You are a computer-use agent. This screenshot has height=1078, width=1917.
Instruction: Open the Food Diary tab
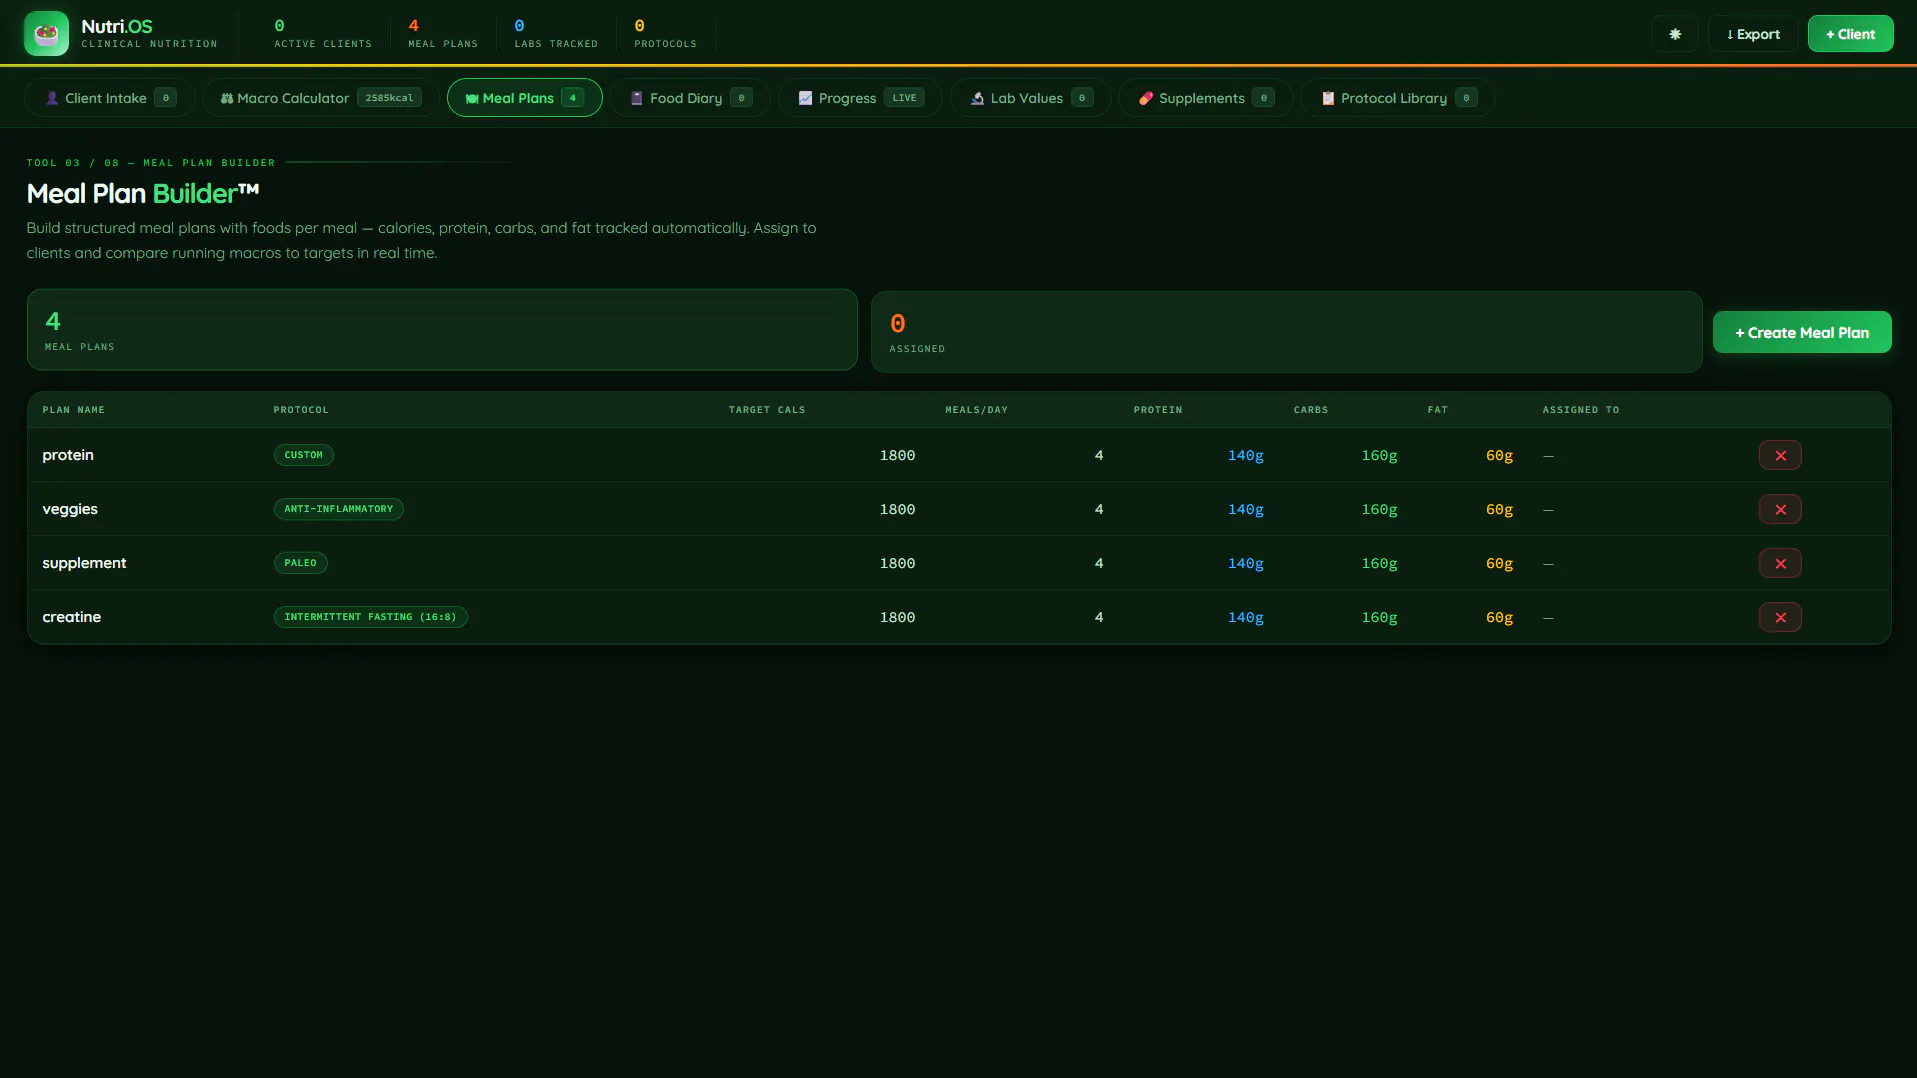pos(690,98)
